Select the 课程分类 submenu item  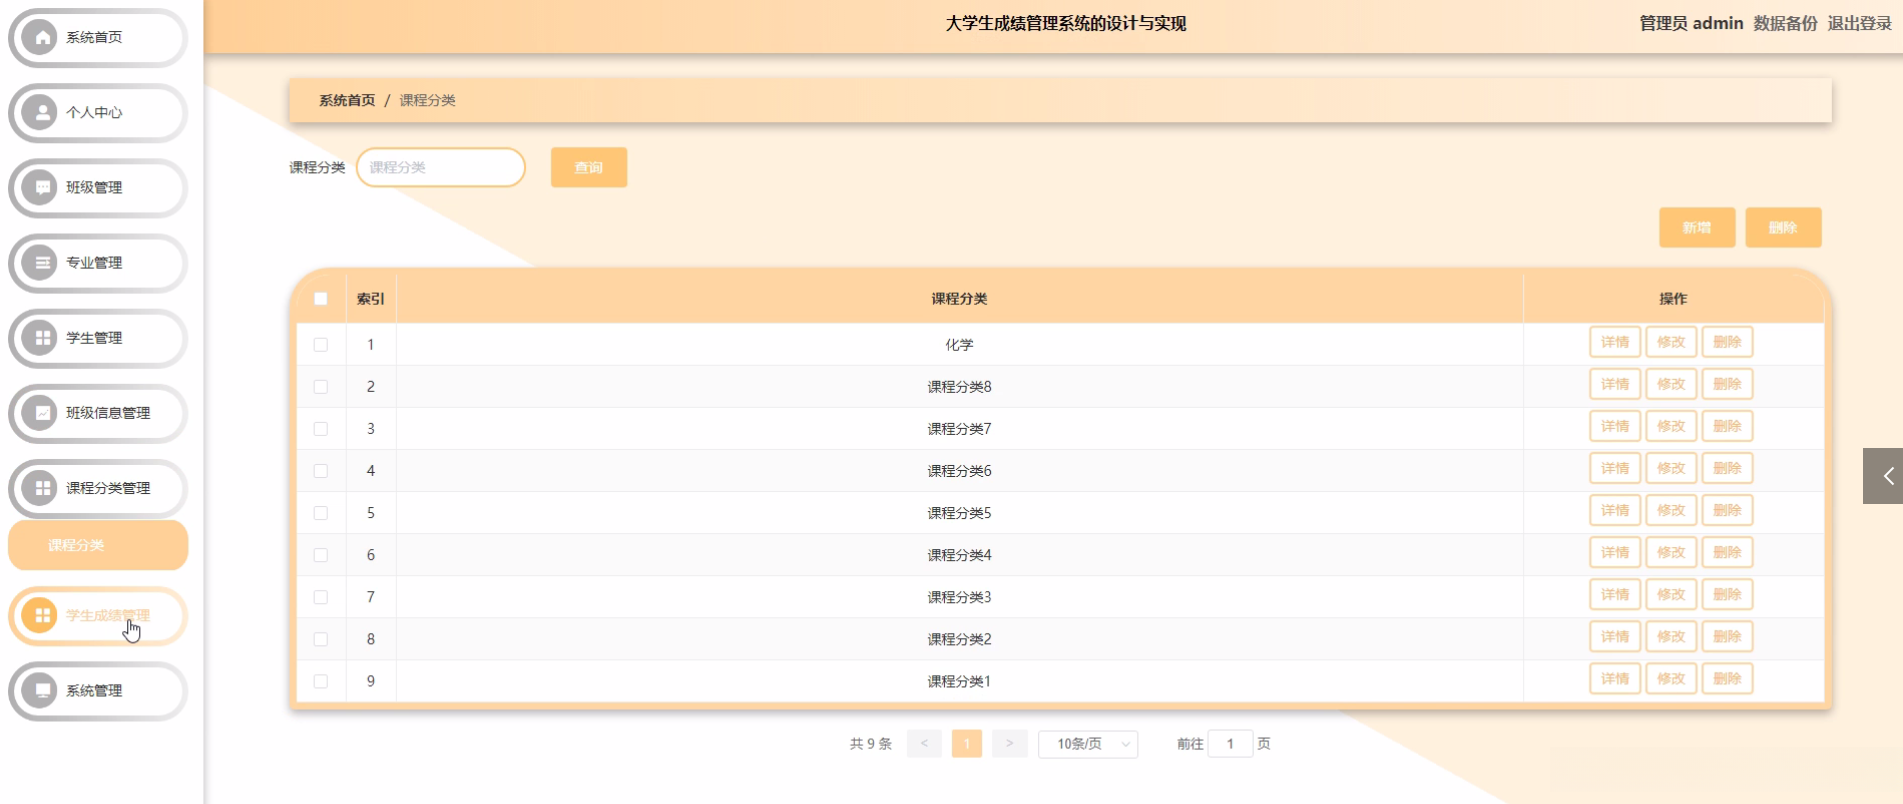[x=98, y=545]
